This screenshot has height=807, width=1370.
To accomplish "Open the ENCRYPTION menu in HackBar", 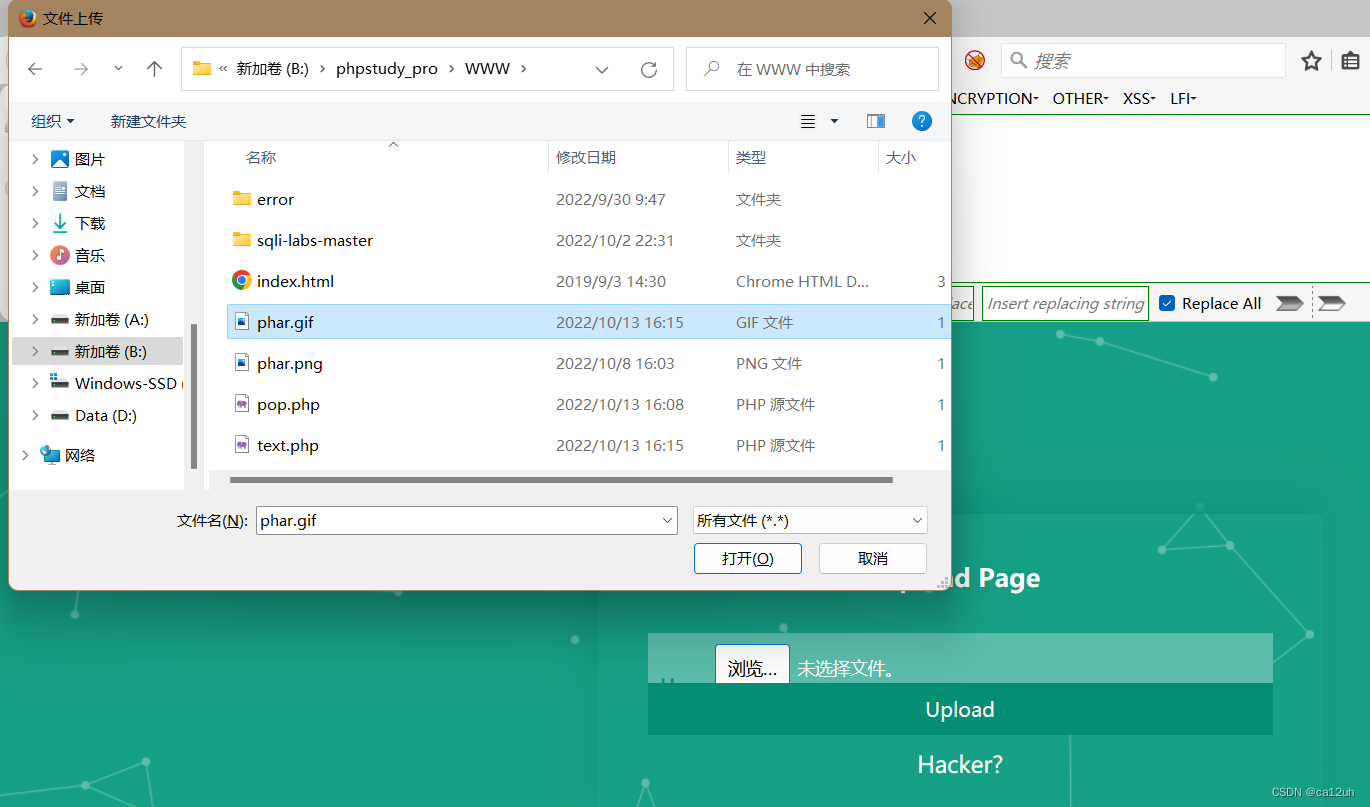I will (x=995, y=98).
